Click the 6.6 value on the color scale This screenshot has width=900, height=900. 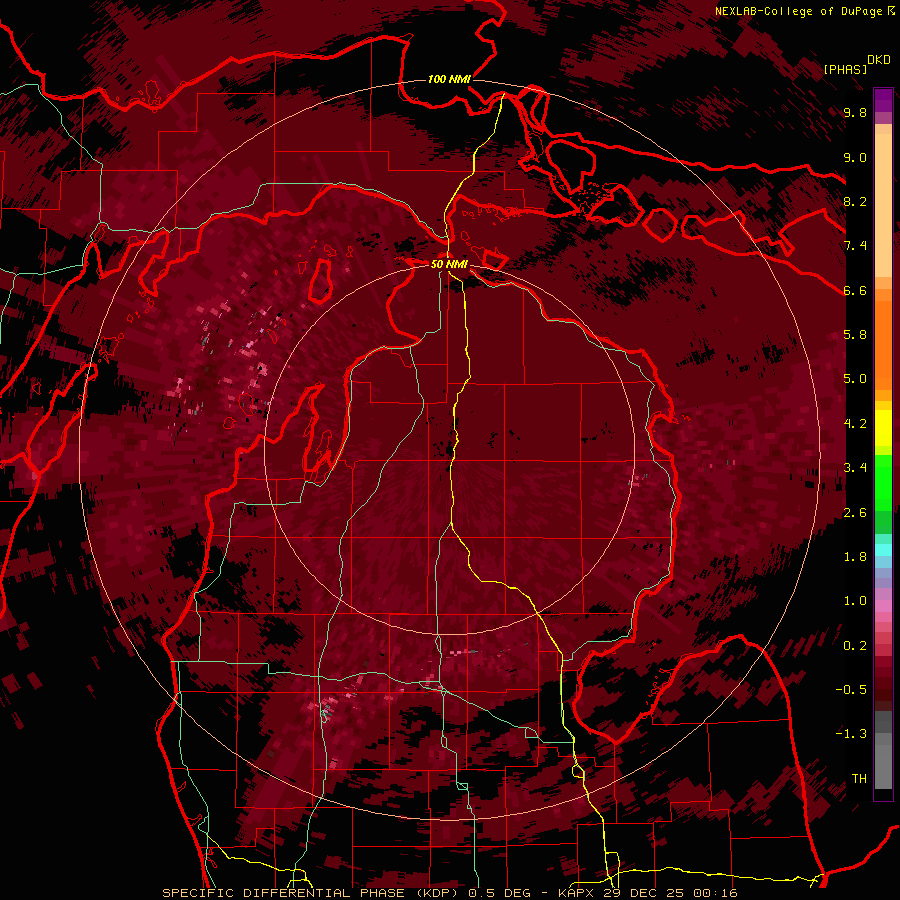[855, 290]
